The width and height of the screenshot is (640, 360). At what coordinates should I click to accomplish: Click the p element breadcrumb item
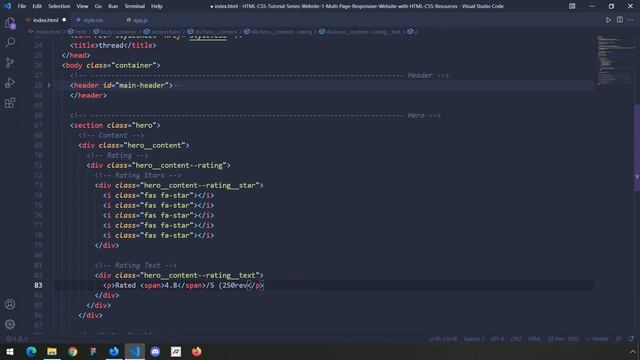click(416, 32)
